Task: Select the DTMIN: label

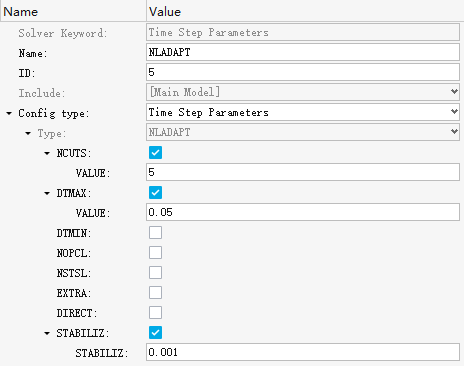Action: 74,233
